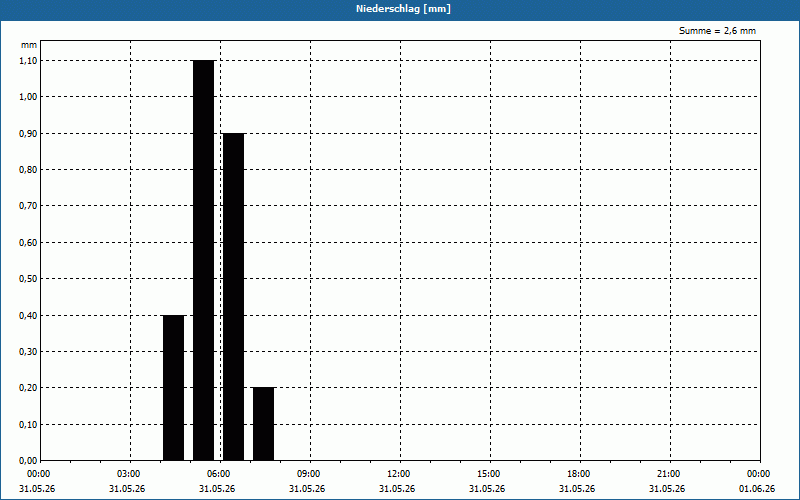Image resolution: width=800 pixels, height=500 pixels.
Task: Click the 0,90 mm precipitation bar
Action: click(234, 297)
